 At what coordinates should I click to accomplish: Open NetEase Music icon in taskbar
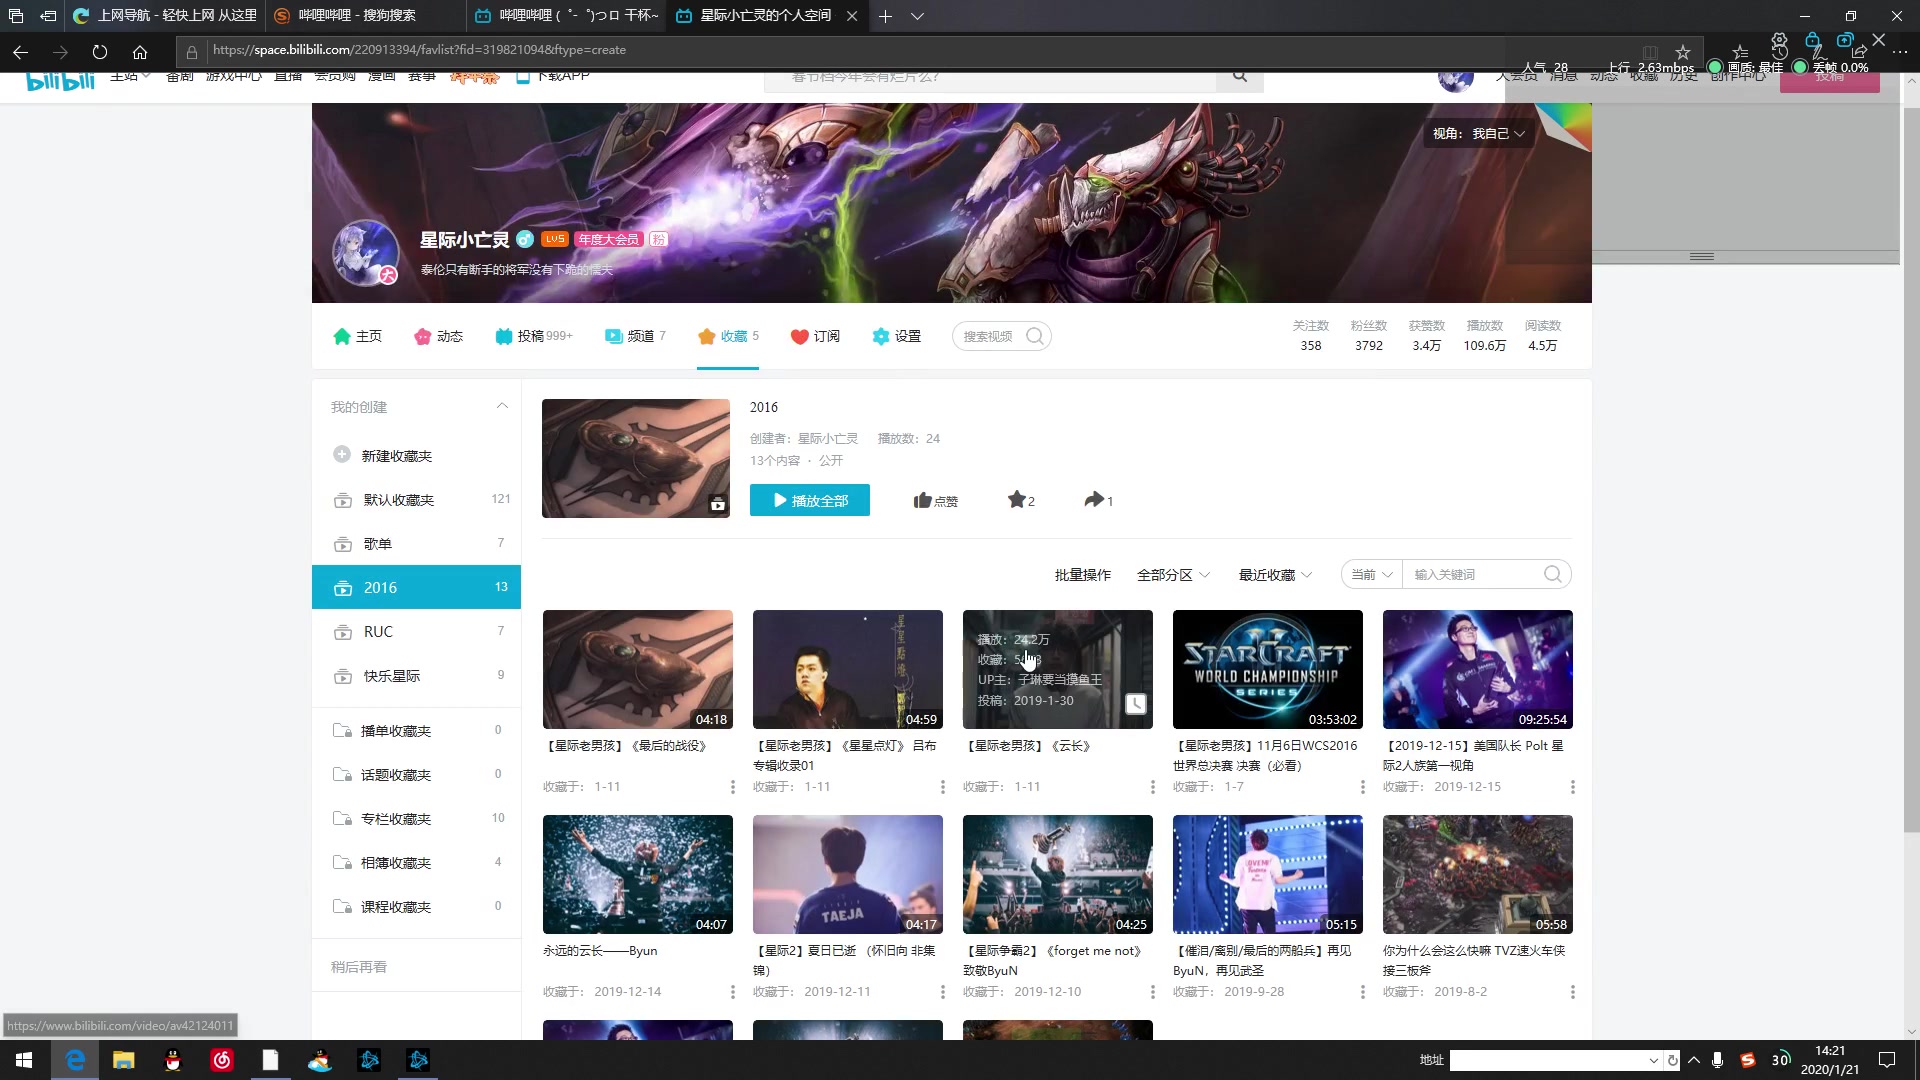point(222,1060)
